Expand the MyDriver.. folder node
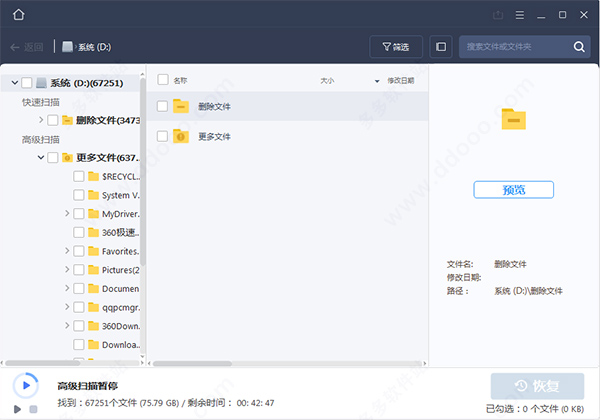This screenshot has width=600, height=420. (x=67, y=213)
